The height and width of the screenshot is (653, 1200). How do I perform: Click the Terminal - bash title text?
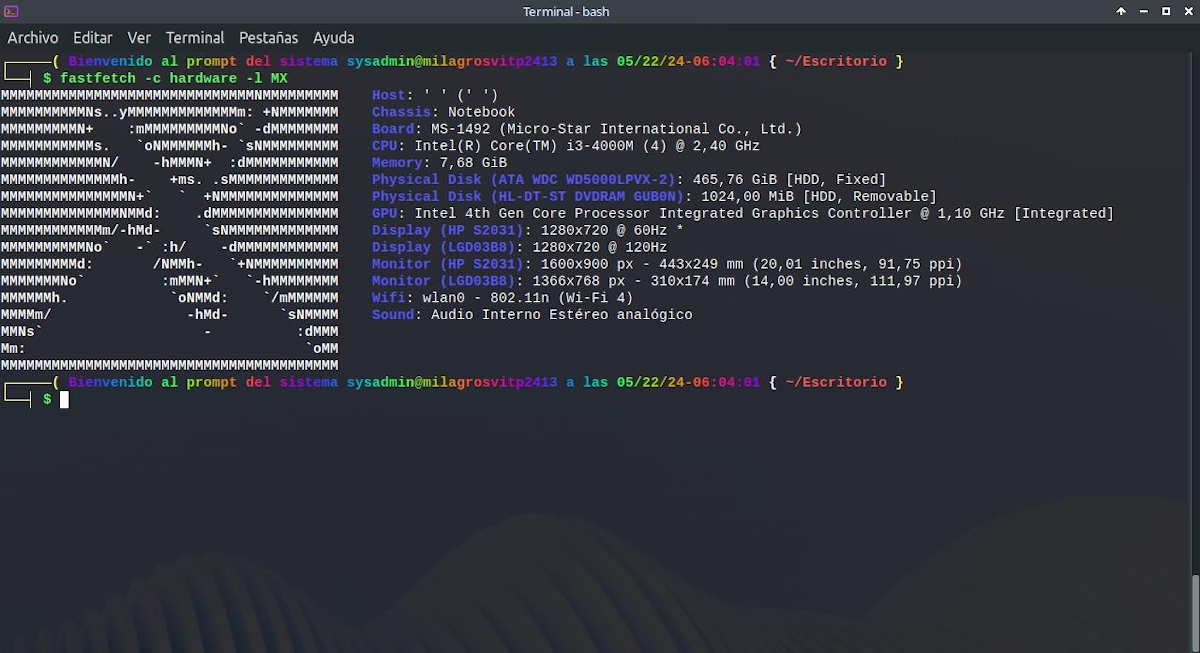click(x=566, y=11)
